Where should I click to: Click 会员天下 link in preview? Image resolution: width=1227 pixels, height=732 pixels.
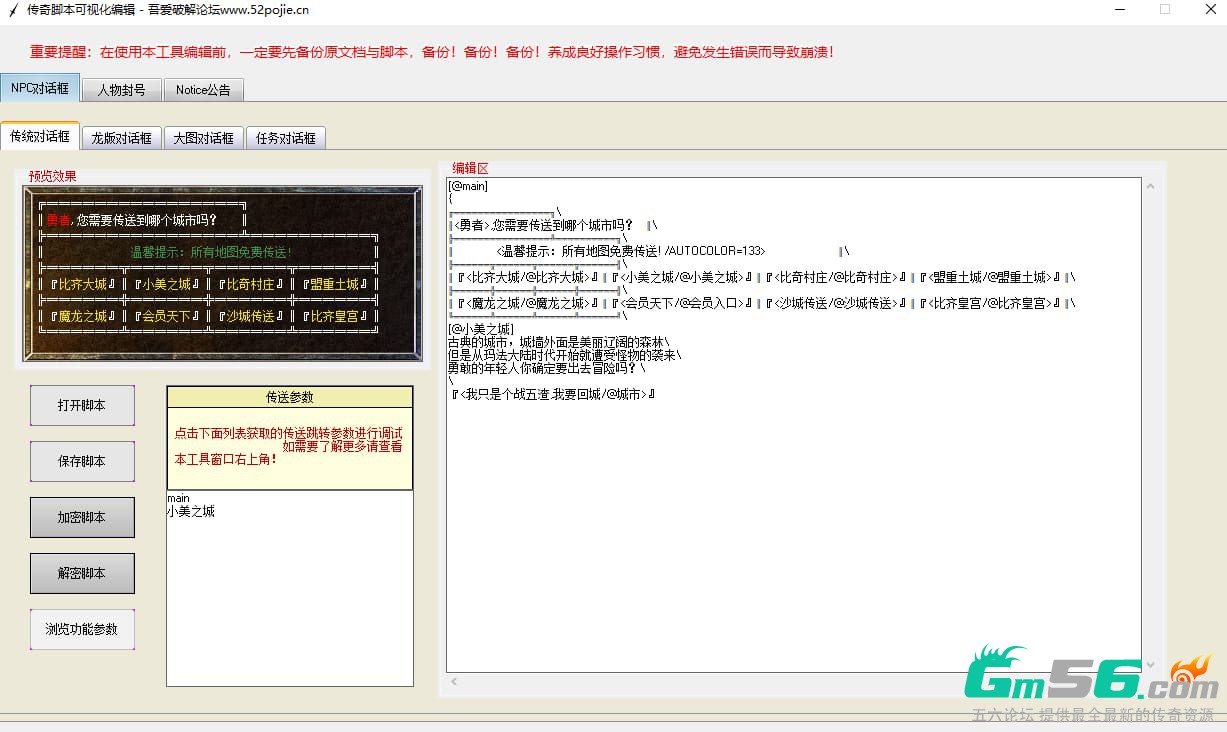166,316
